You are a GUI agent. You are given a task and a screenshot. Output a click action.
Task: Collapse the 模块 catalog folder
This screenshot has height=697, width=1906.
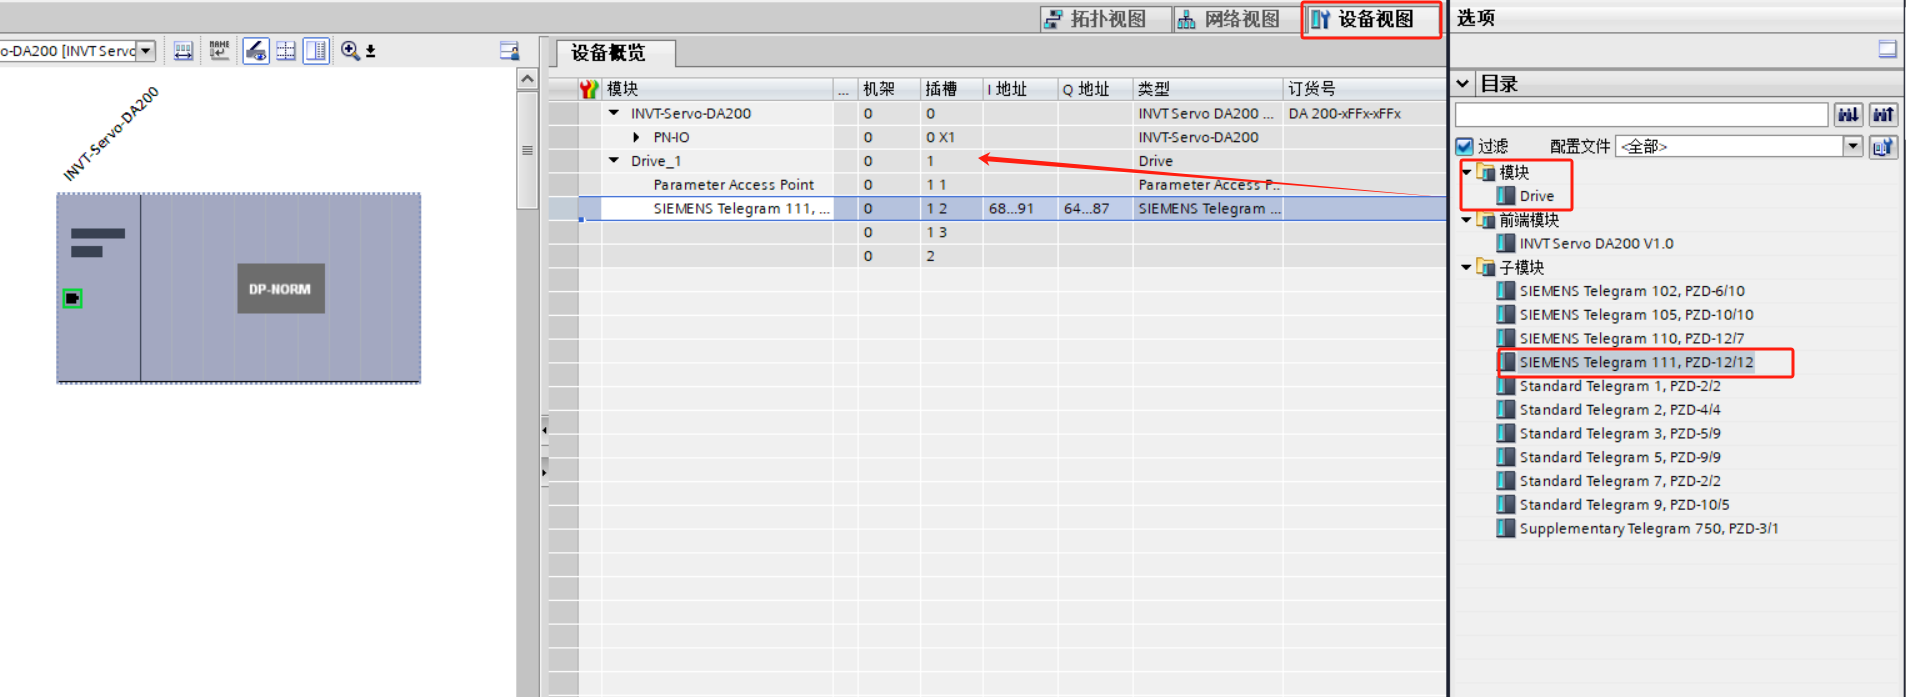(x=1467, y=172)
